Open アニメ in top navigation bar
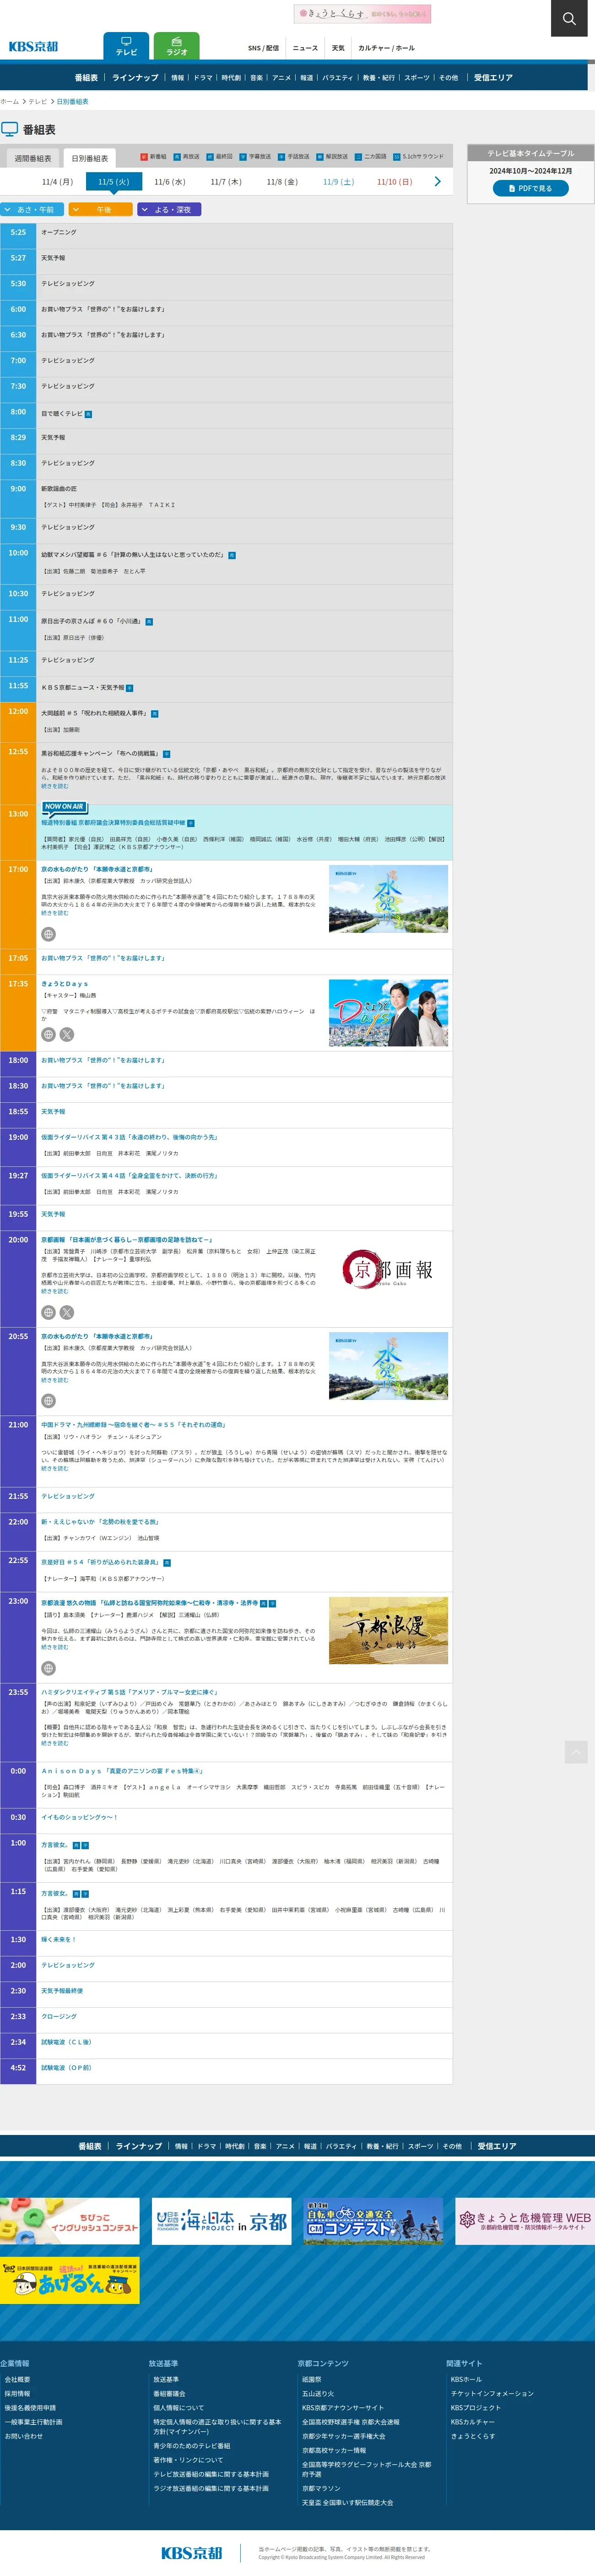595x2576 pixels. point(282,78)
